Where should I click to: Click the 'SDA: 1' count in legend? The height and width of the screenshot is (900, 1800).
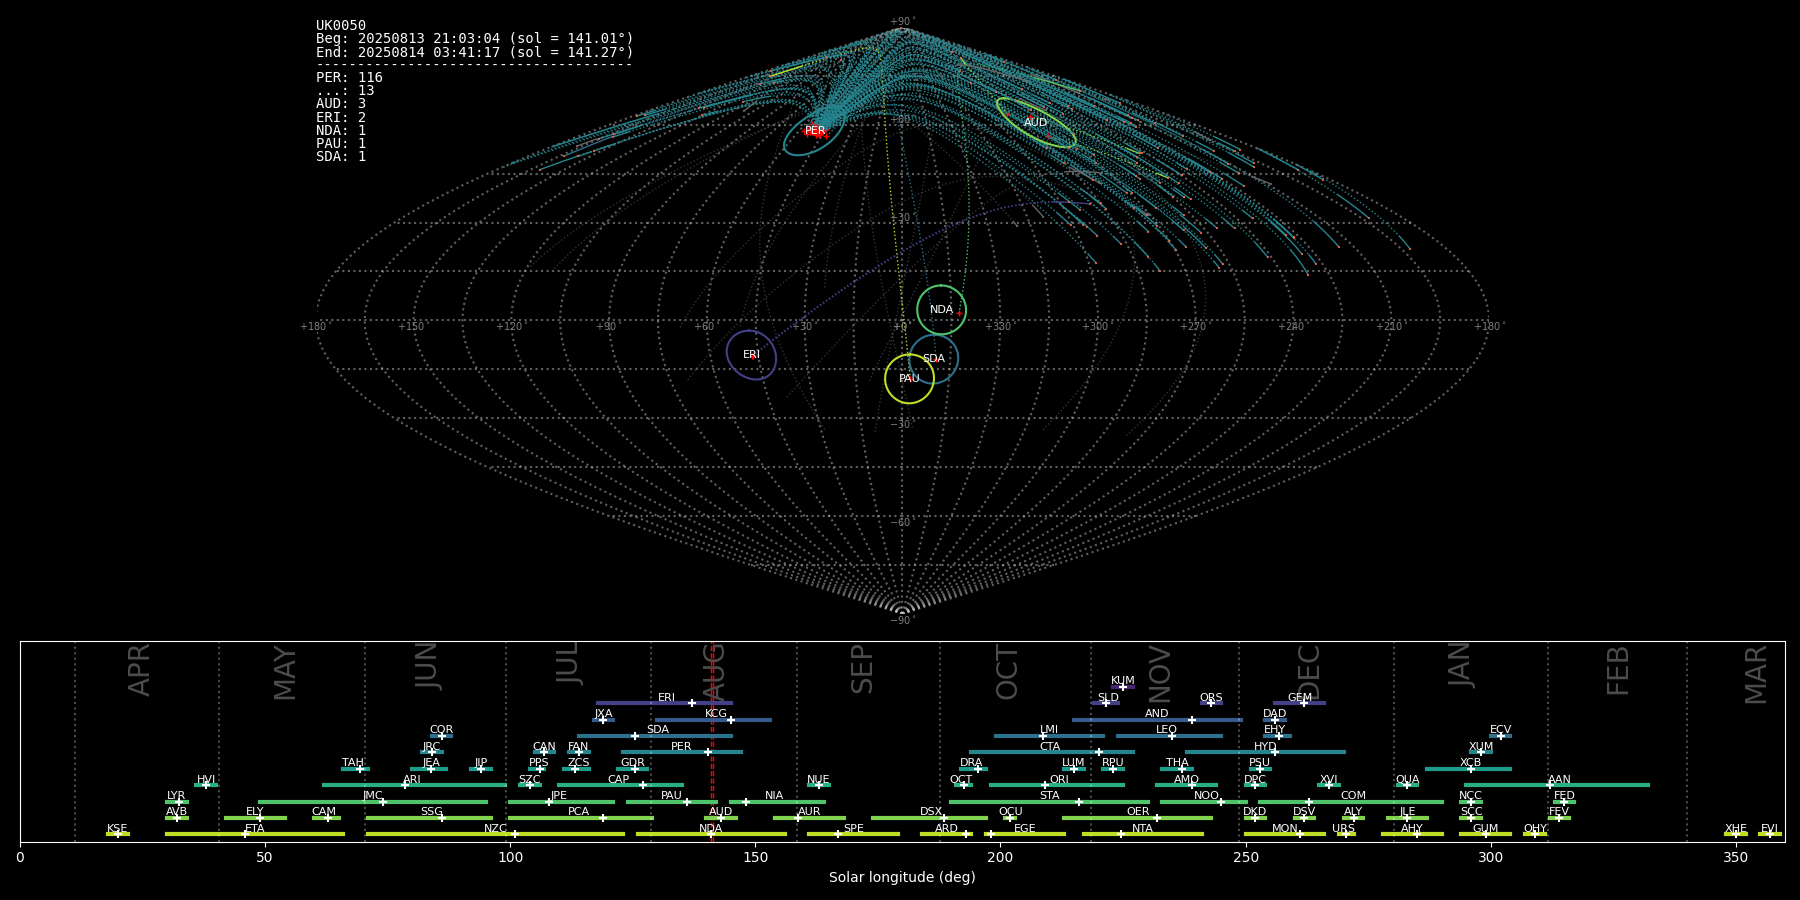click(341, 157)
